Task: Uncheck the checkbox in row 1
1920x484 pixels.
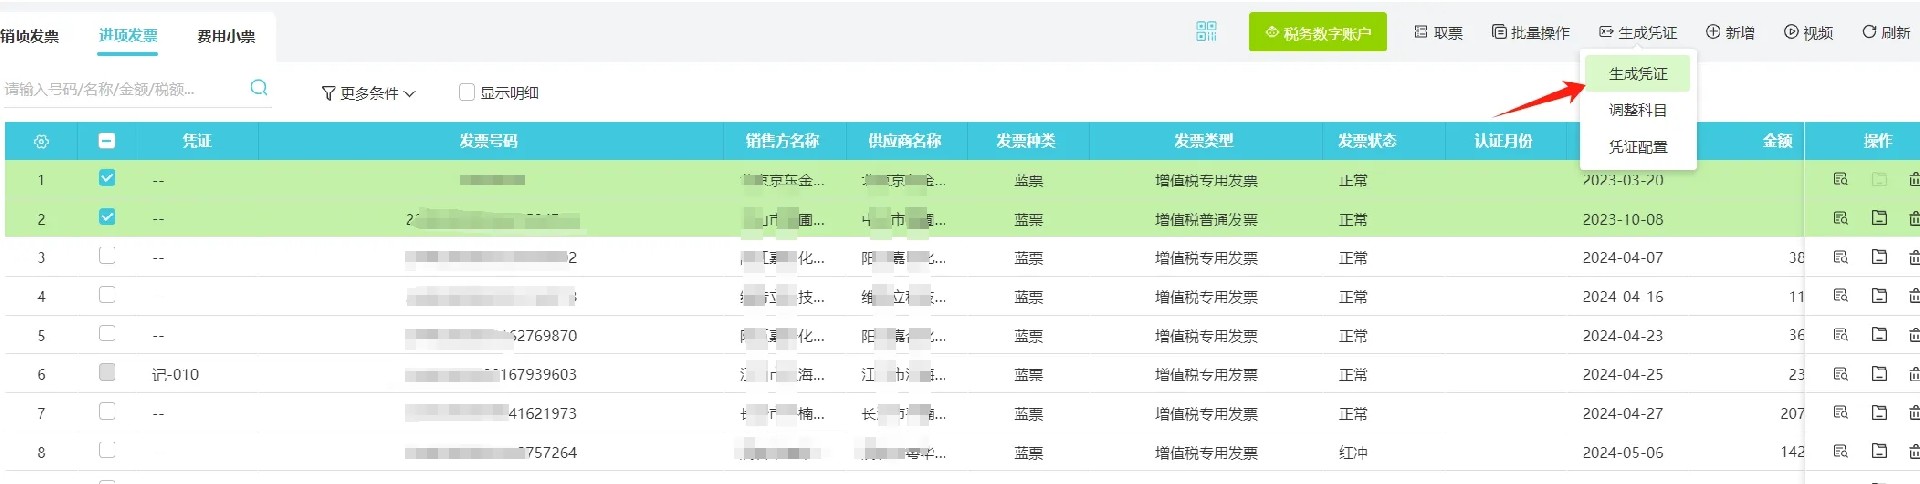Action: point(107,178)
